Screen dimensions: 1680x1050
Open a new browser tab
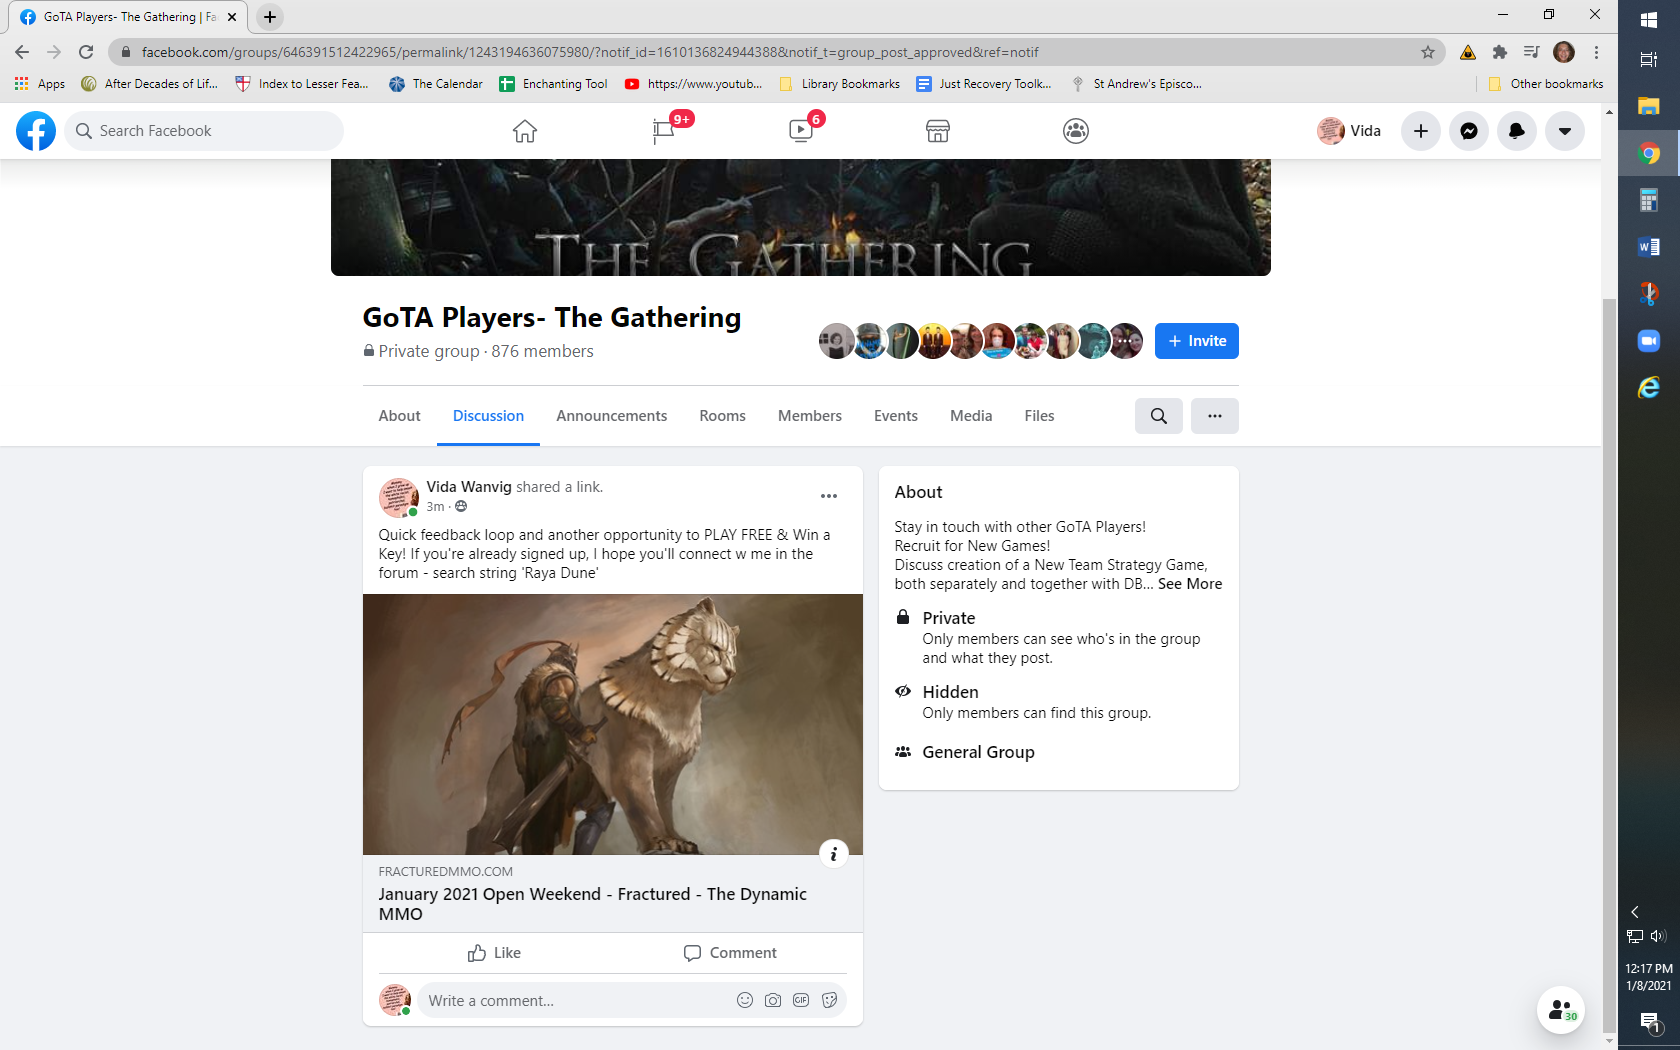270,17
